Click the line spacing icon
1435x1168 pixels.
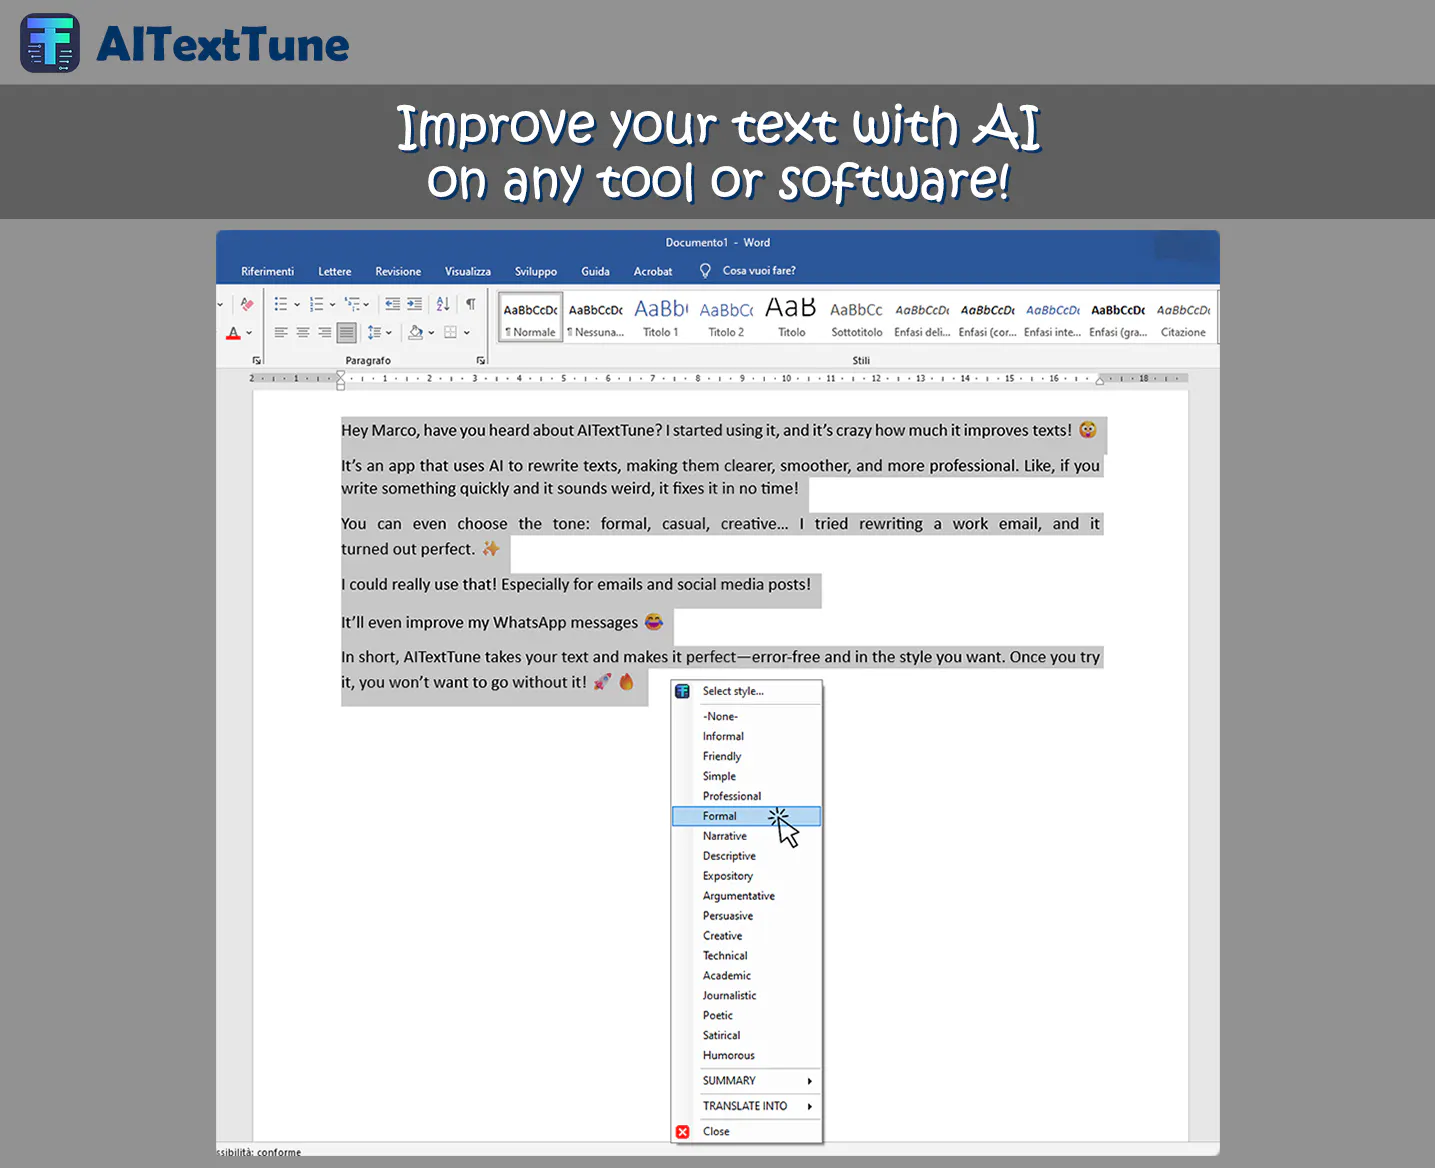tap(373, 332)
